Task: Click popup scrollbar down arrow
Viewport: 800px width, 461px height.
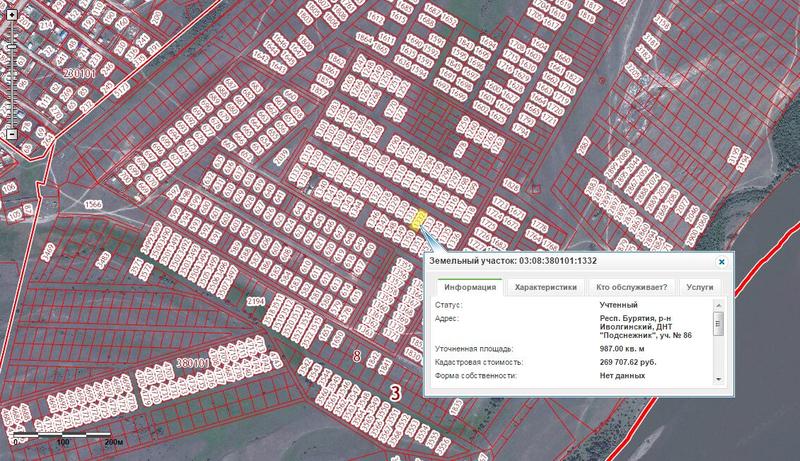Action: 717,378
